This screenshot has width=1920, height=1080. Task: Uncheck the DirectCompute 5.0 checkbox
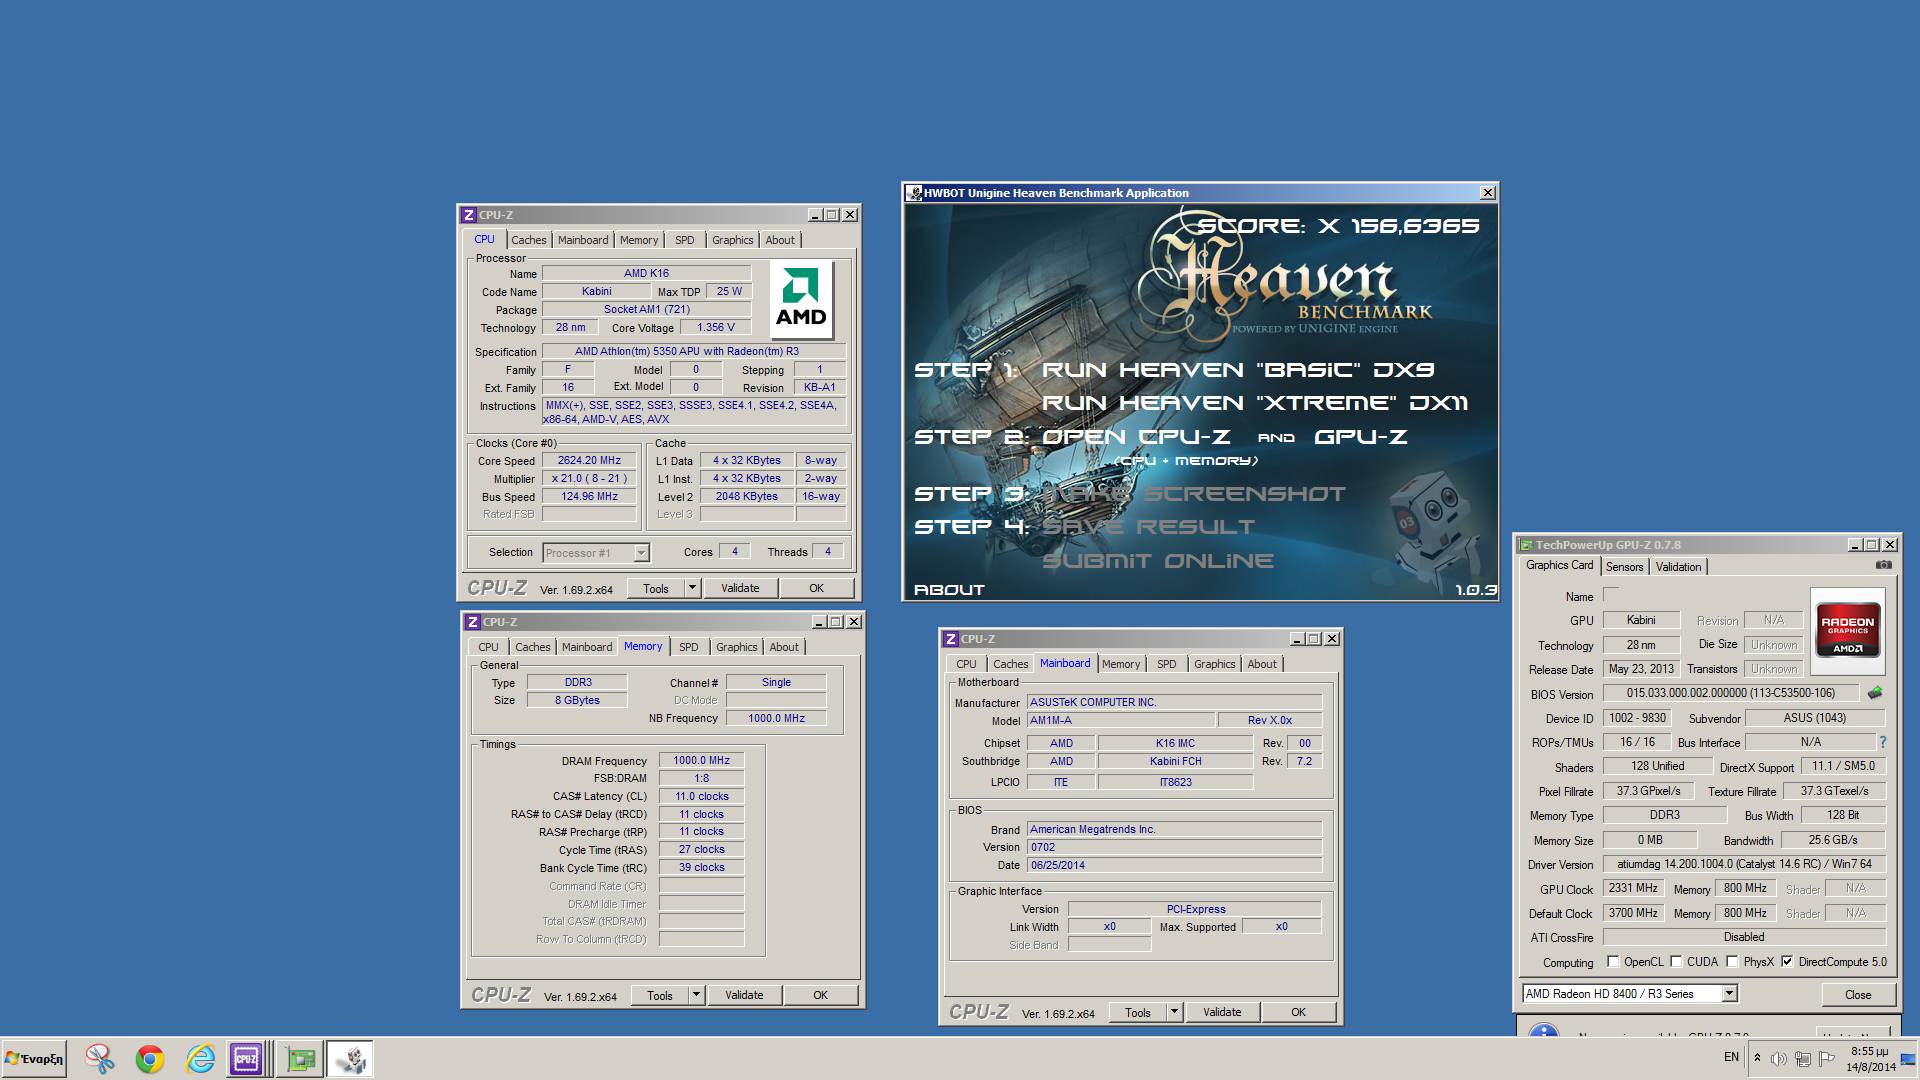[1787, 962]
